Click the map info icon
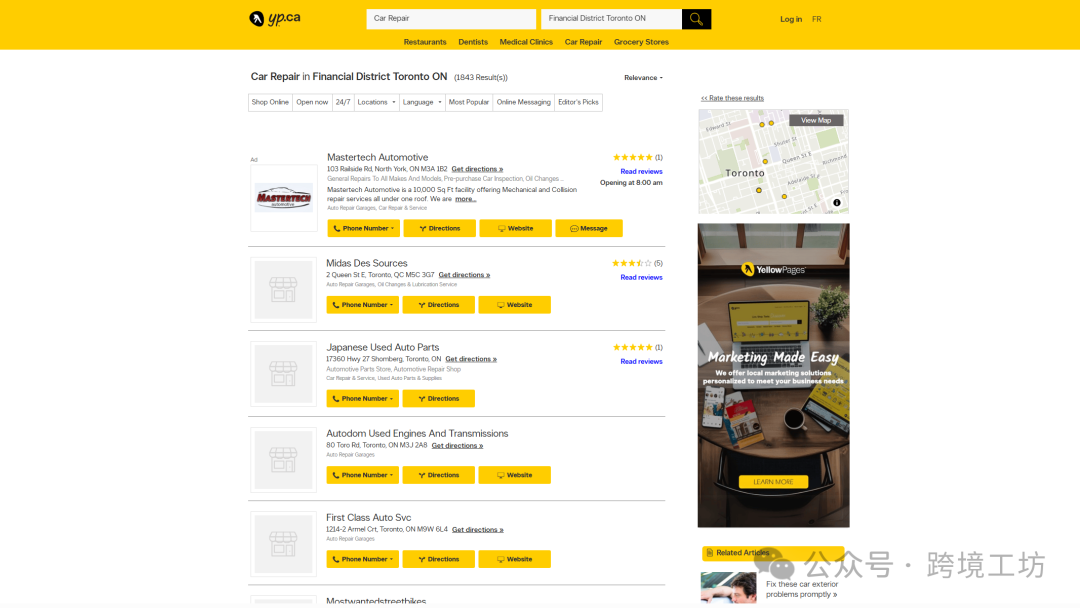Image resolution: width=1080 pixels, height=608 pixels. [x=837, y=203]
